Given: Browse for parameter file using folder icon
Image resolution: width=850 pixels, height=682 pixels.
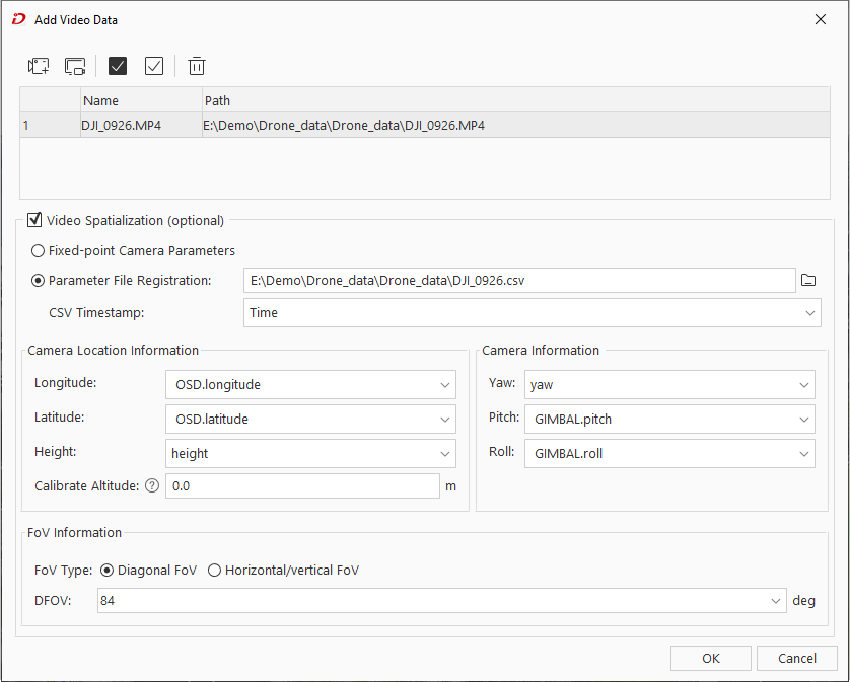Looking at the screenshot, I should coord(809,281).
